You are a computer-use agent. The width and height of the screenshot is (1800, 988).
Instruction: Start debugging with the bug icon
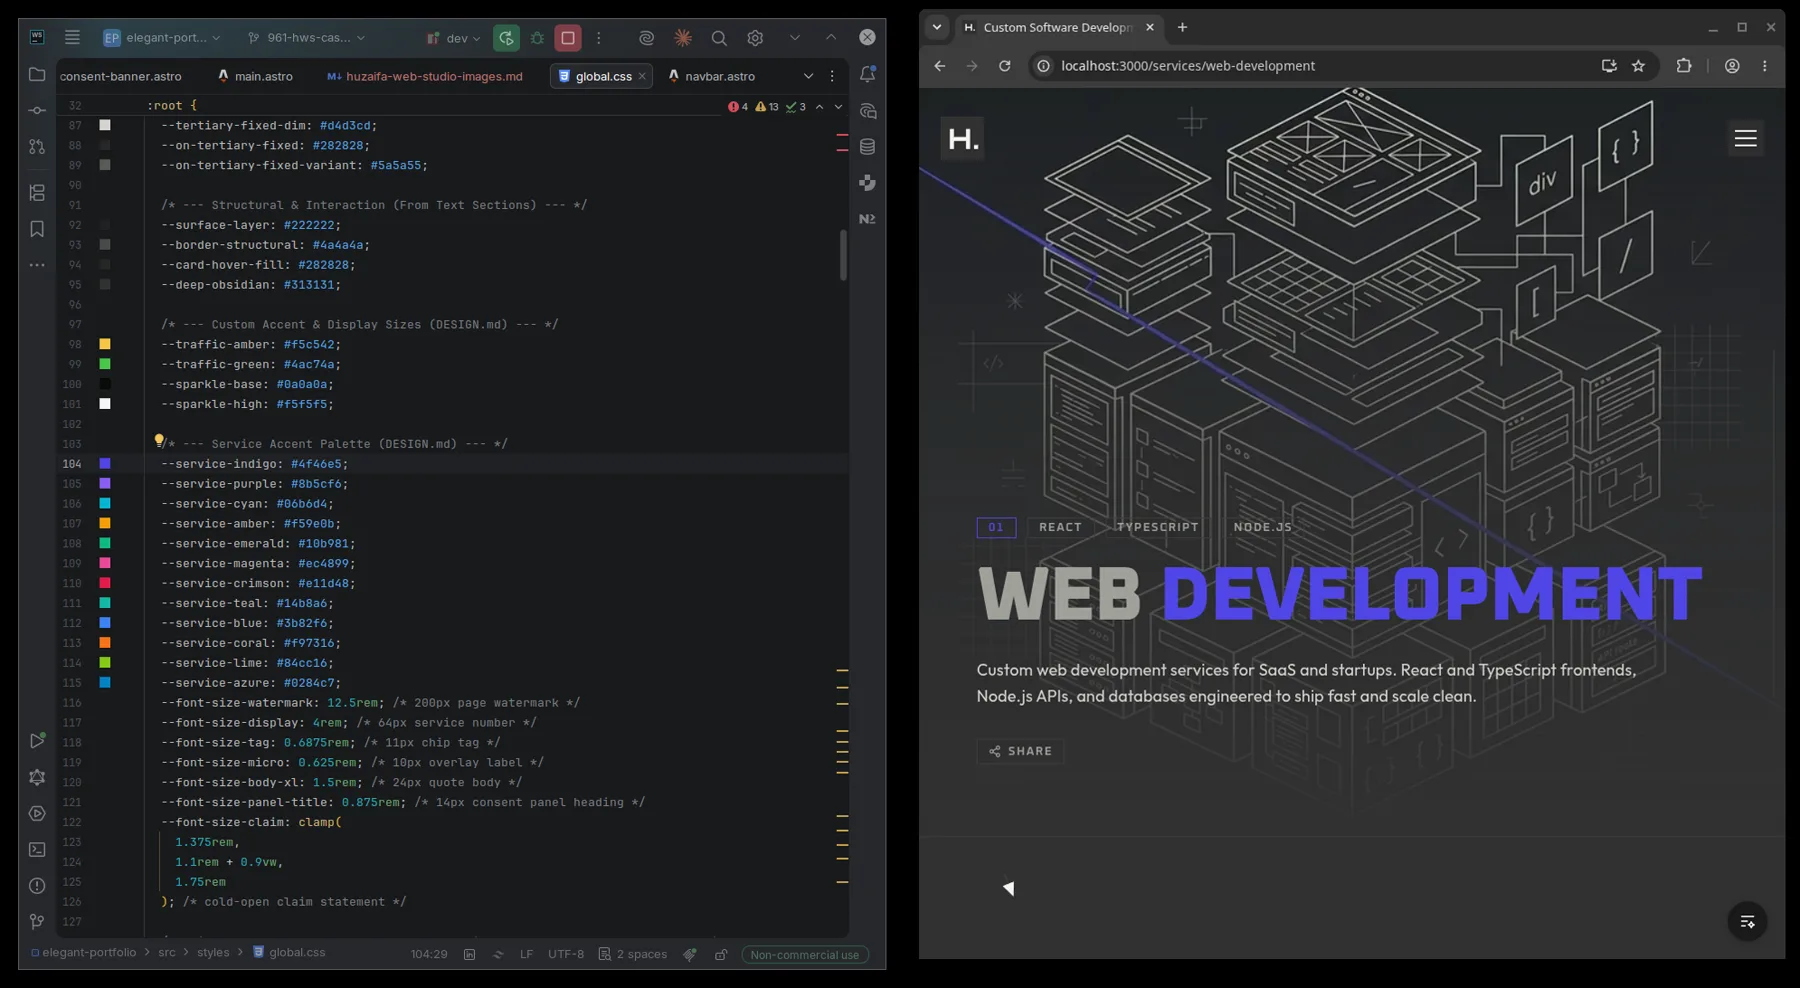click(x=537, y=38)
